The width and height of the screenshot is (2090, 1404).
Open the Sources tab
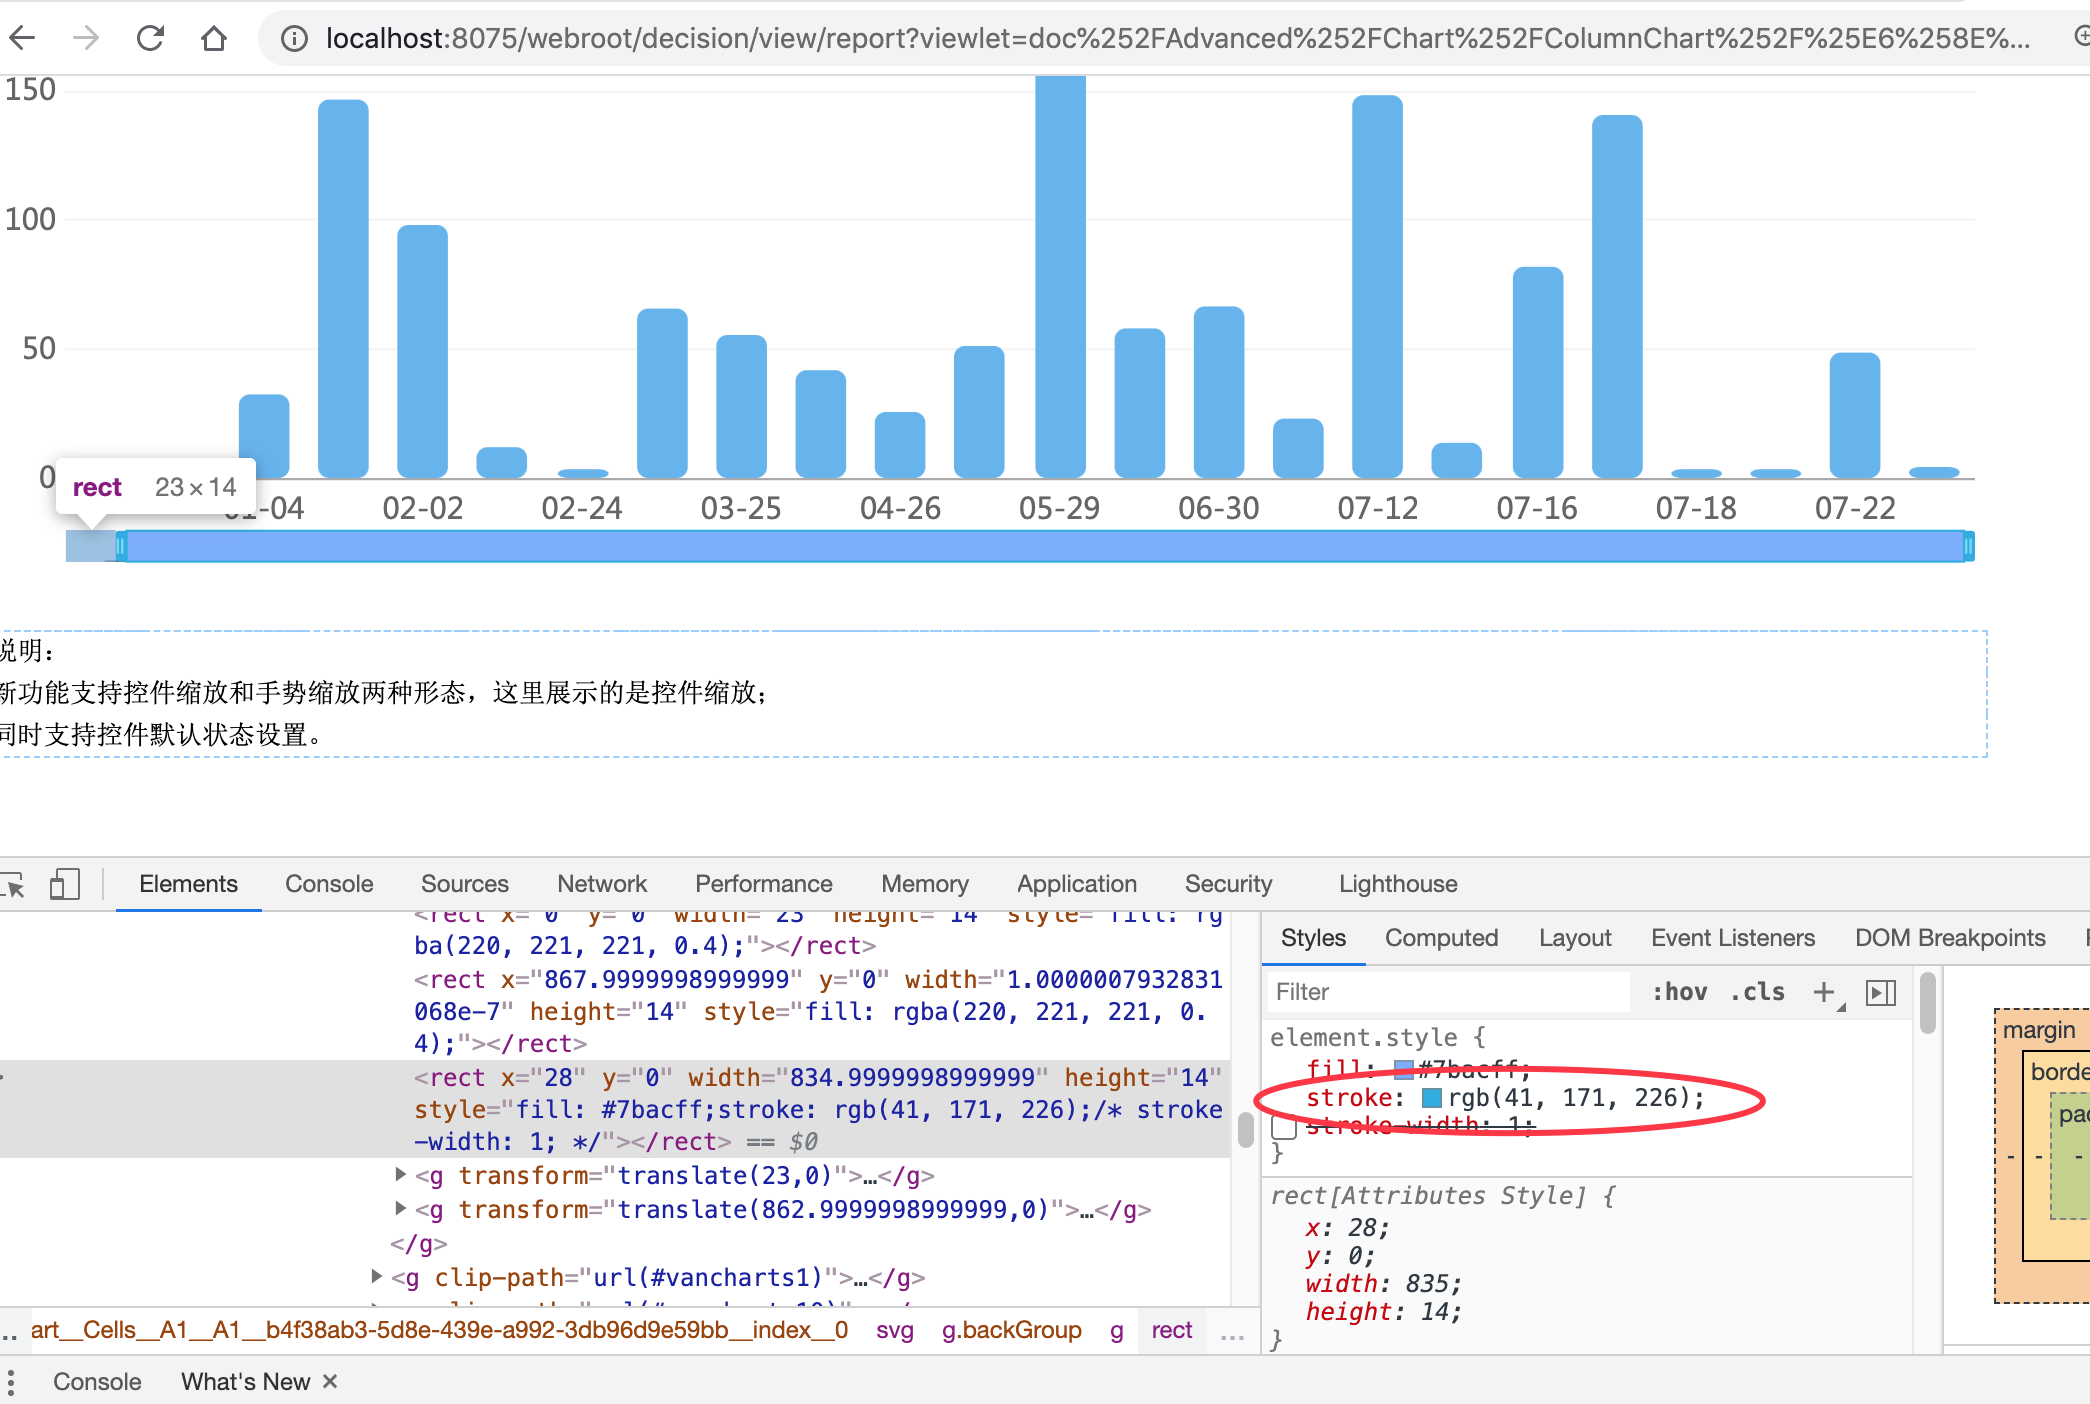(x=464, y=884)
